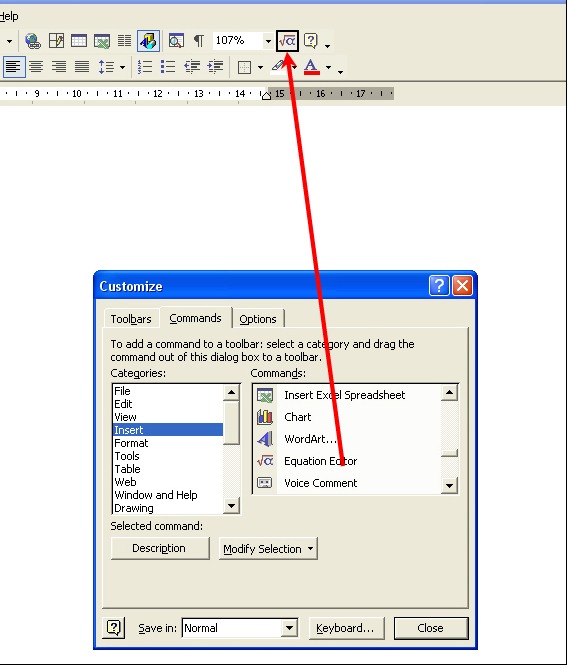The image size is (569, 668).
Task: Click the Equation Editor toolbar icon
Action: click(x=287, y=41)
